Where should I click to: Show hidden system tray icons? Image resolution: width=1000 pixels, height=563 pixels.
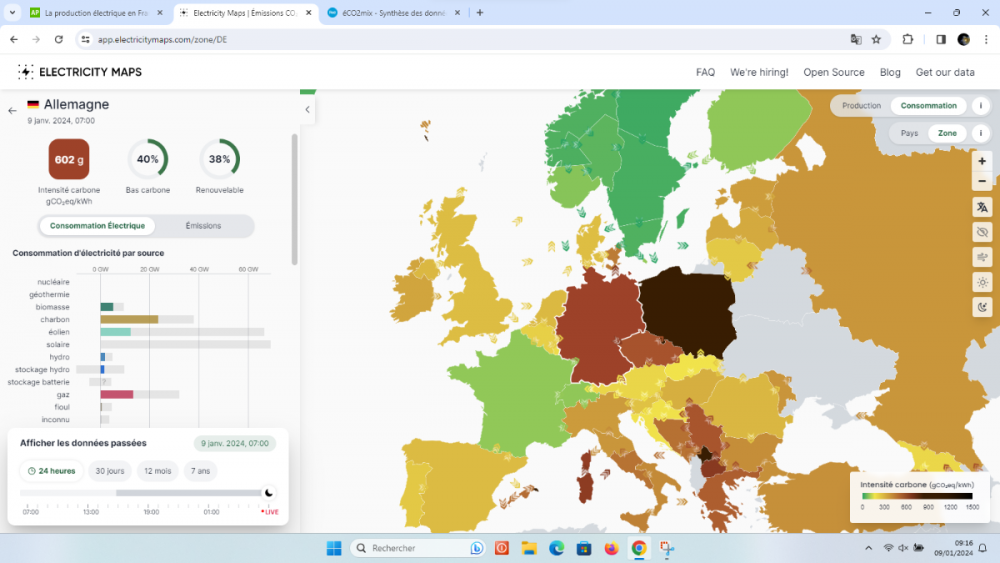click(868, 548)
